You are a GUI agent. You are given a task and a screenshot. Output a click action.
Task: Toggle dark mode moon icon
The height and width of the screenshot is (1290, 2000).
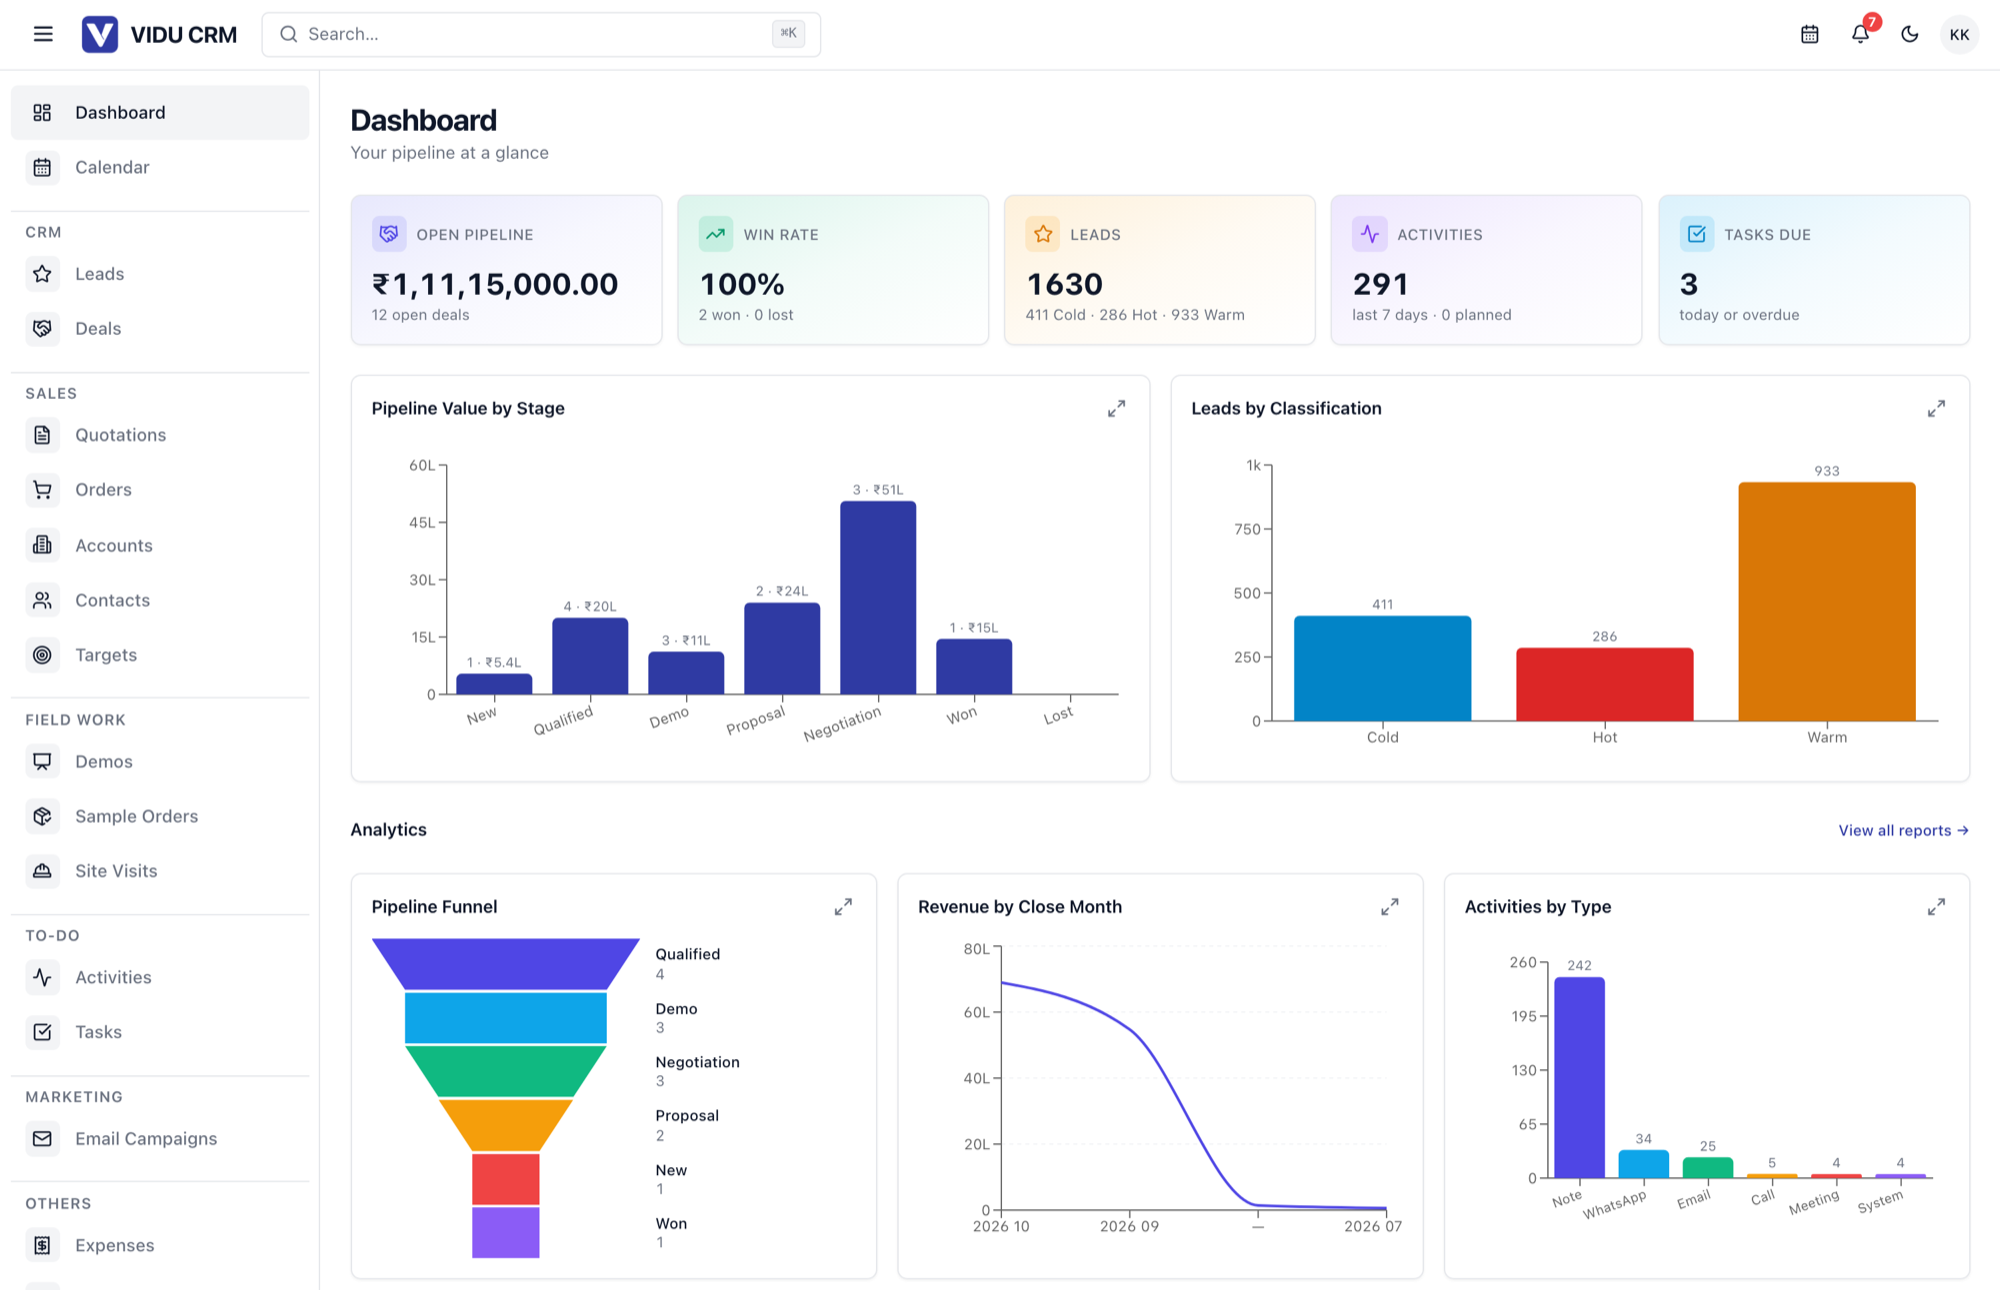1909,34
